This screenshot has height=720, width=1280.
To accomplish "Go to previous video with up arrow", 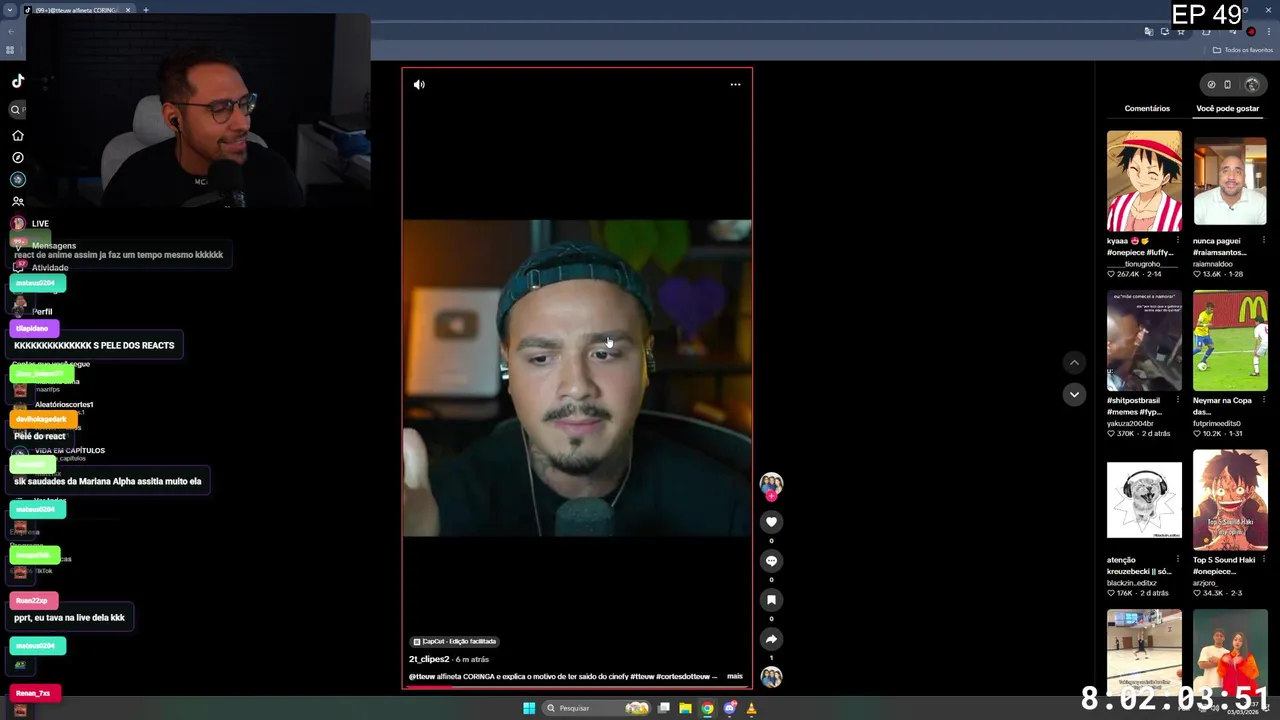I will point(1074,363).
